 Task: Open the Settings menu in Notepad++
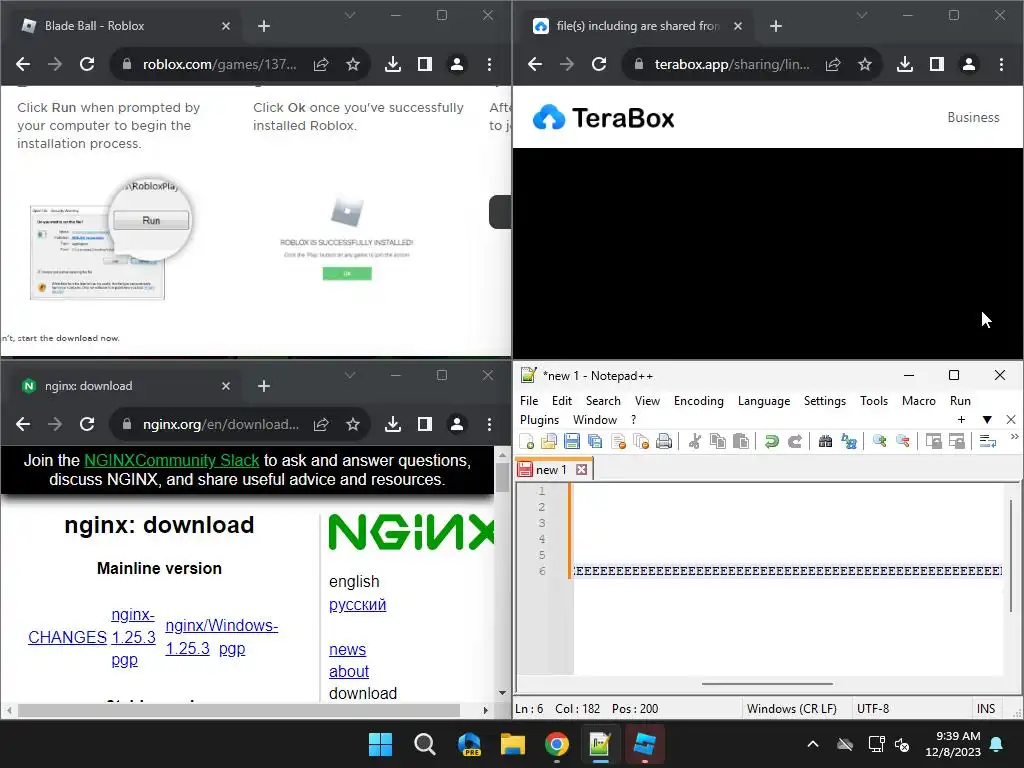(x=825, y=400)
